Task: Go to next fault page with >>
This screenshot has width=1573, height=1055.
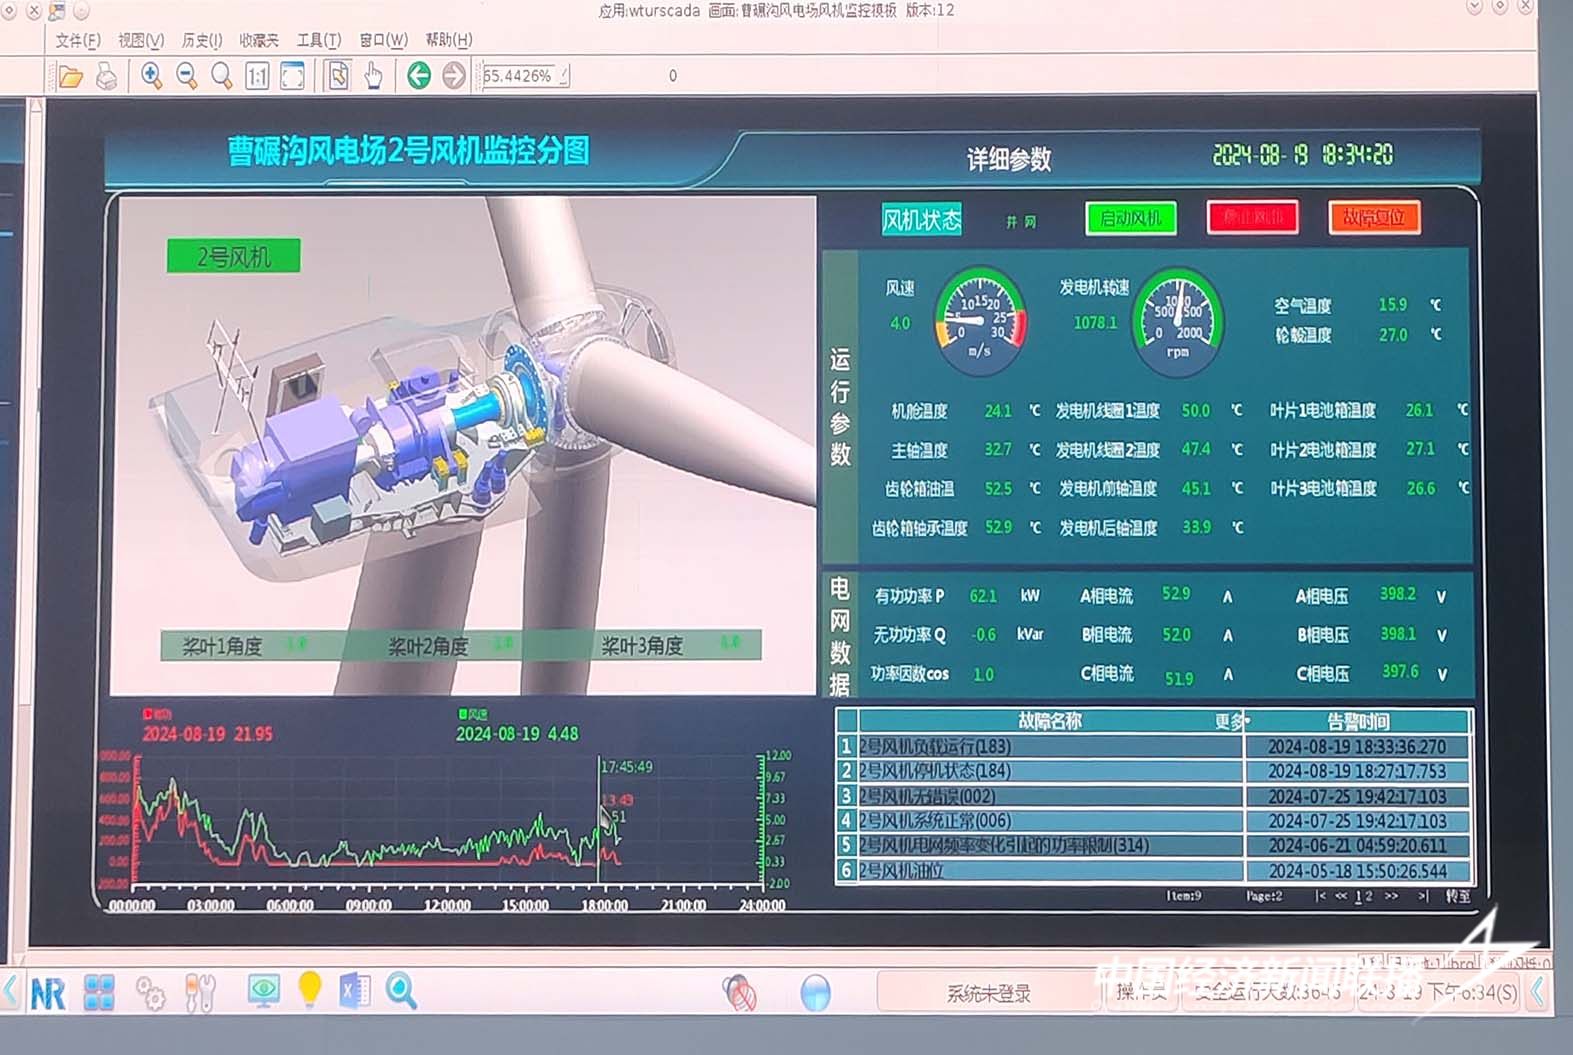Action: [x=1391, y=896]
